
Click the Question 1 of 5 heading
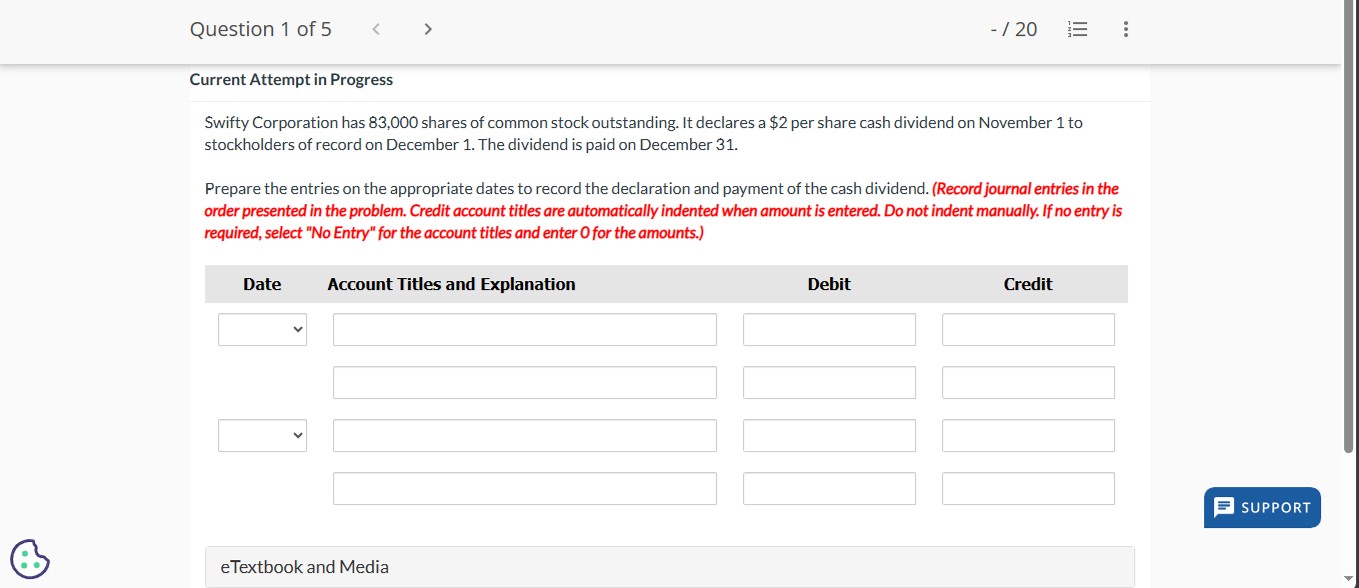coord(260,29)
